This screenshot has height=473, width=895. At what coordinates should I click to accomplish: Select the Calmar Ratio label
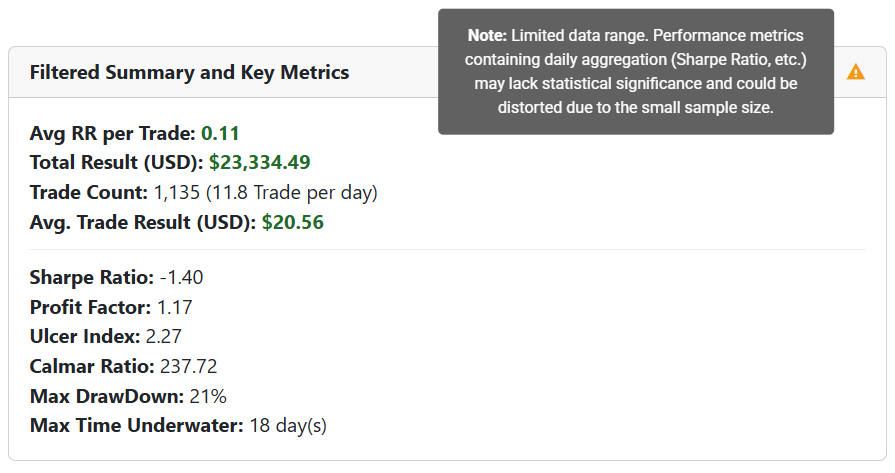pos(92,366)
